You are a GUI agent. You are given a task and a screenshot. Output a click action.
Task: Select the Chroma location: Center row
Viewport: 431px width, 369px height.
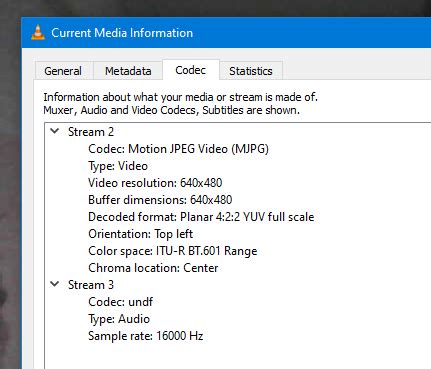(x=153, y=268)
